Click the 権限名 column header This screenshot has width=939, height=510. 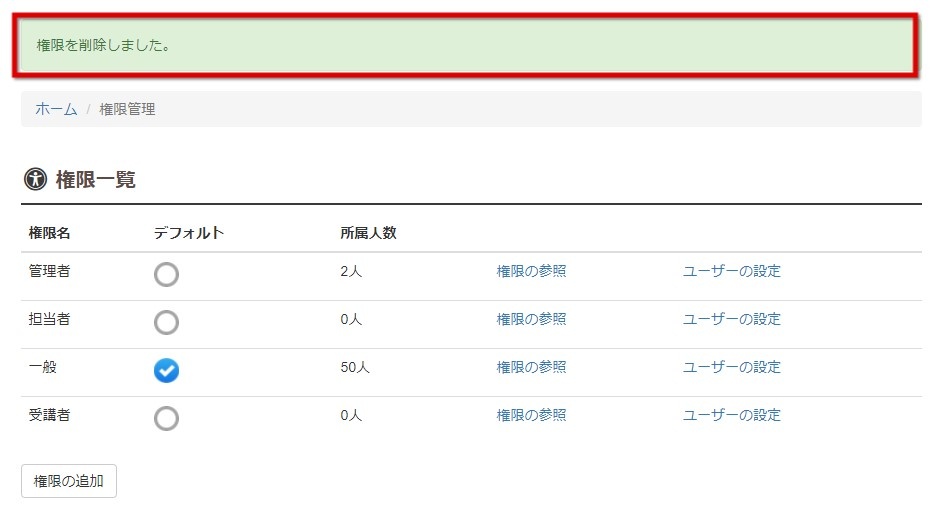pyautogui.click(x=49, y=233)
